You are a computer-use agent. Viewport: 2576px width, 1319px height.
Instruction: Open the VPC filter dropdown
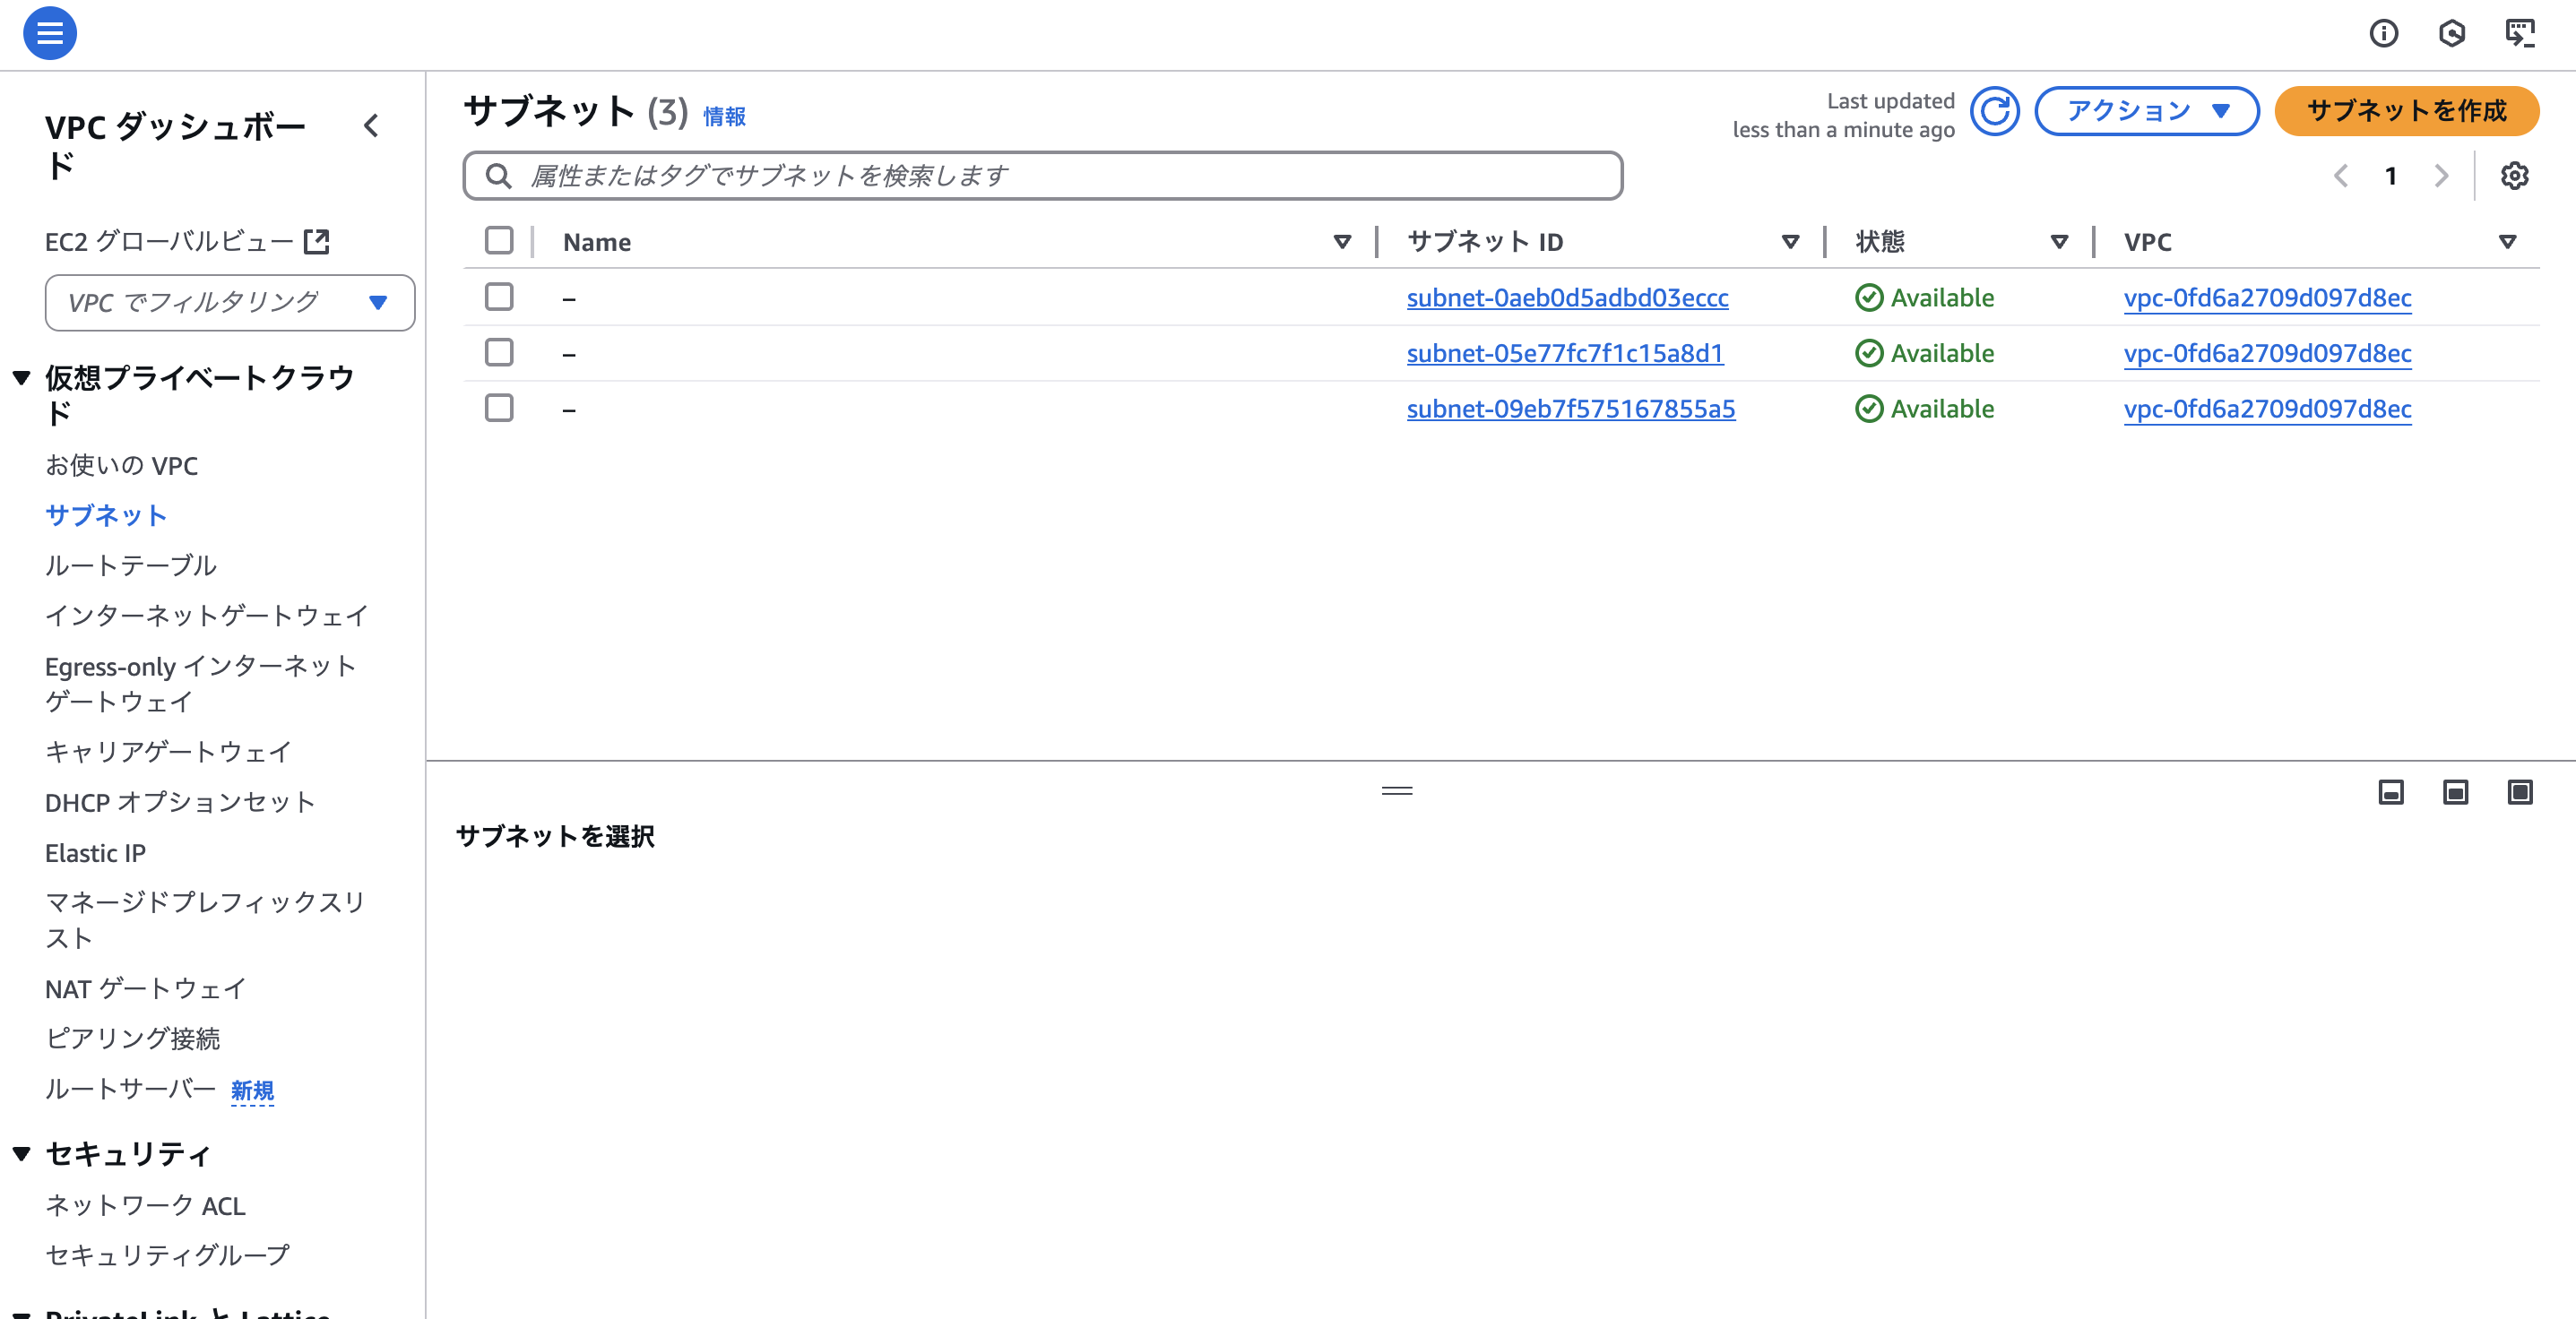(229, 302)
